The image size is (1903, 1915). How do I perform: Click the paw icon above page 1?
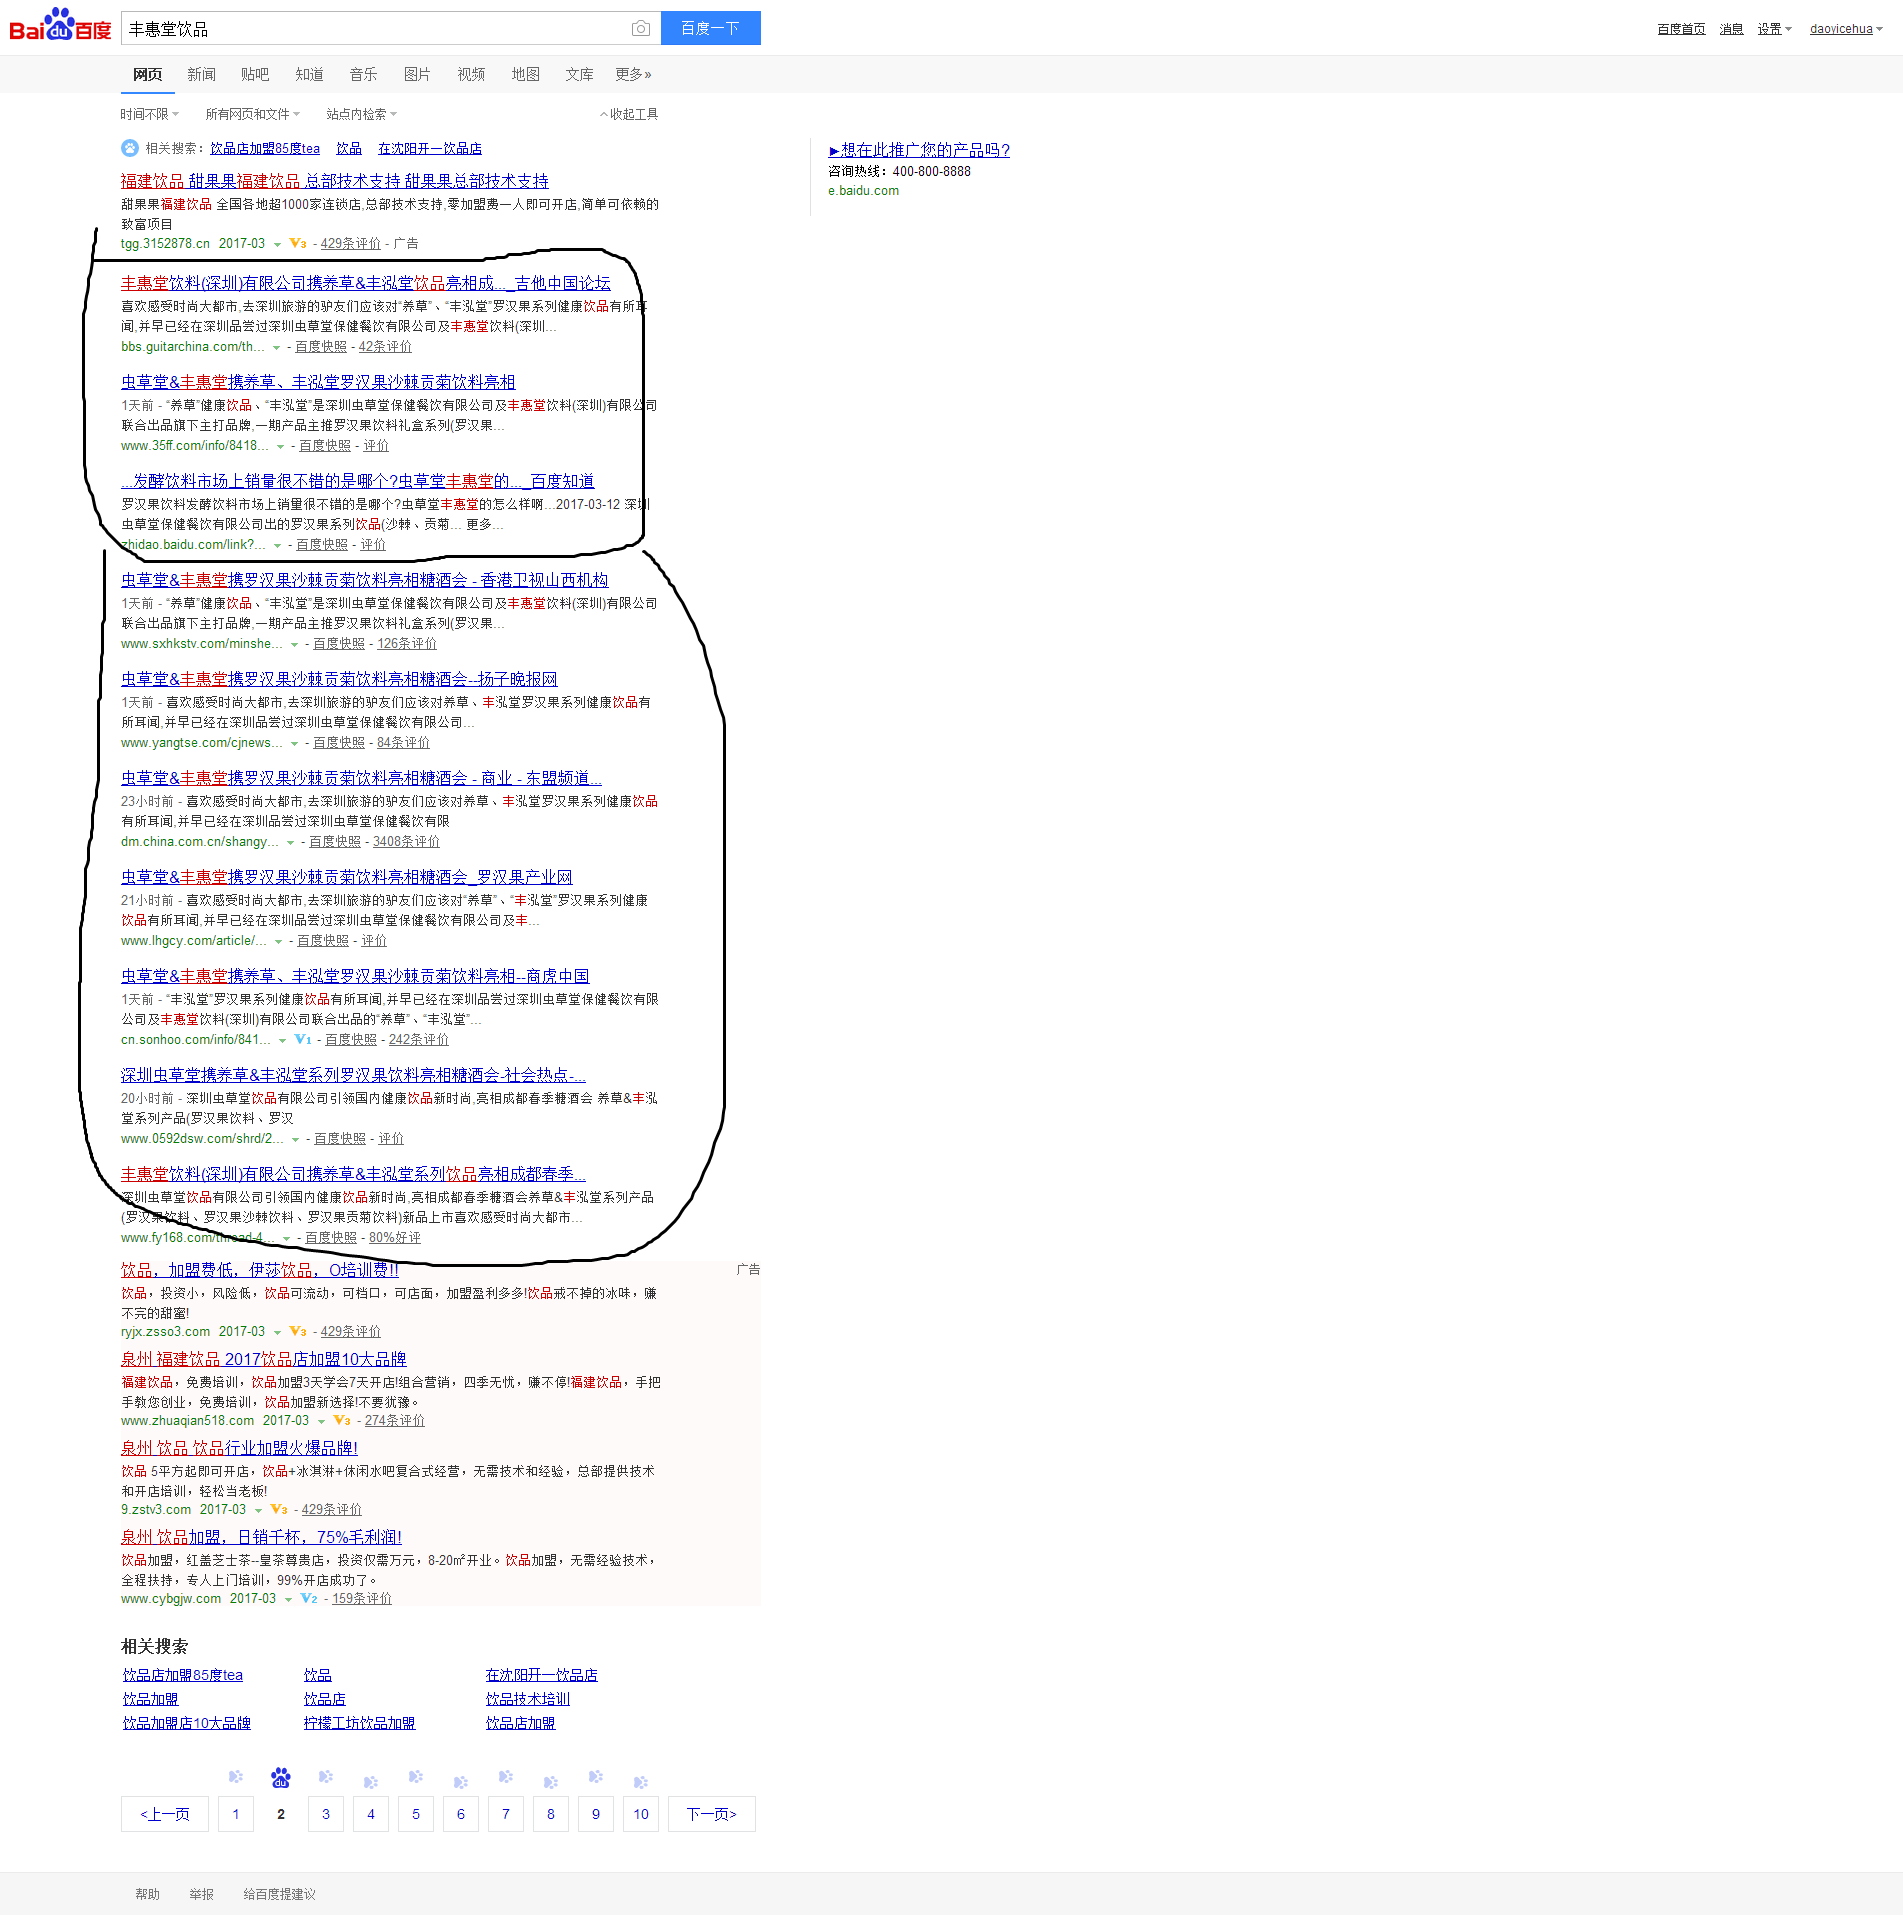tap(236, 1776)
